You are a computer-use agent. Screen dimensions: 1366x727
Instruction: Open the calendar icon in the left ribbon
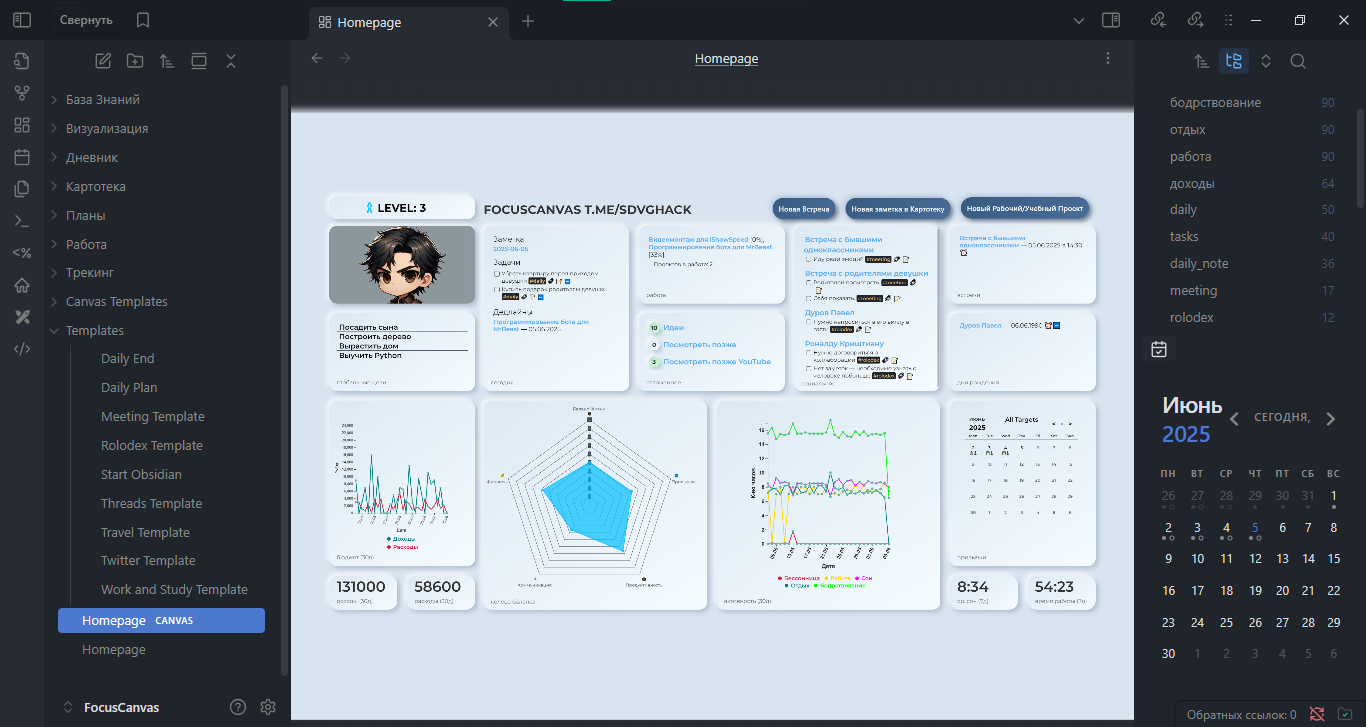coord(21,156)
